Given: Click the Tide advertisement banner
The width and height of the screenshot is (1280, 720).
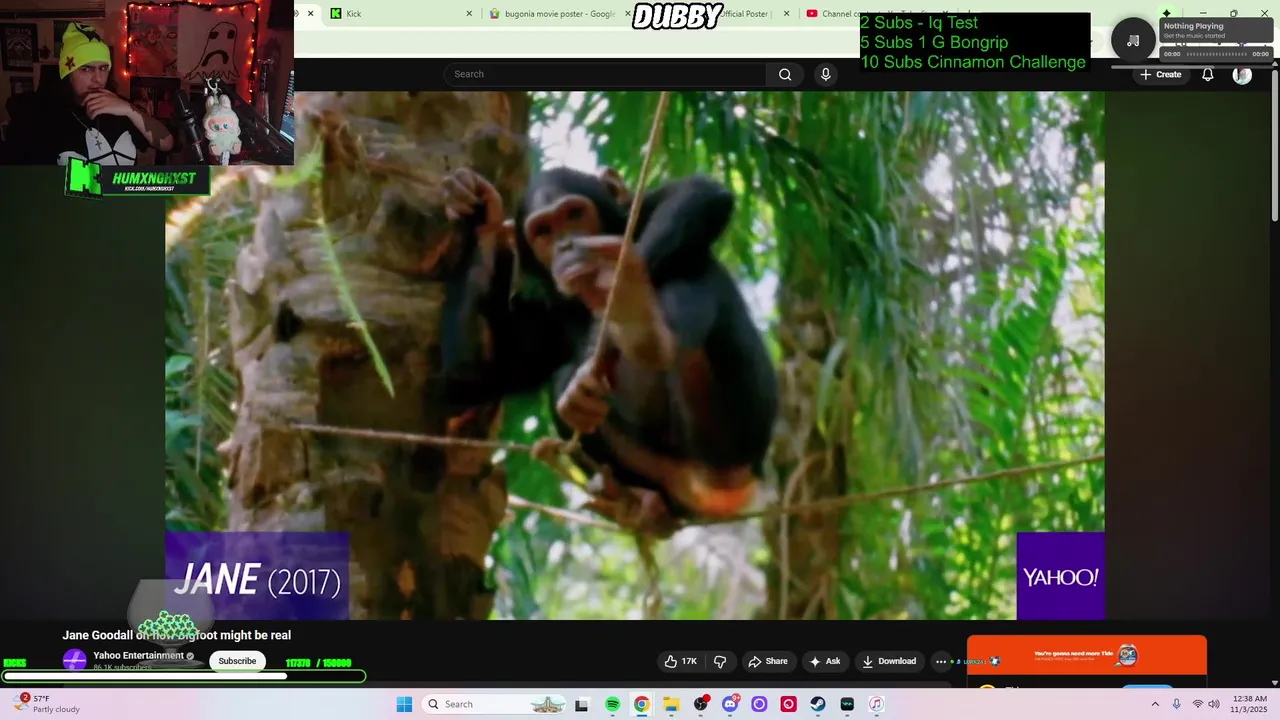Looking at the screenshot, I should coord(1087,655).
